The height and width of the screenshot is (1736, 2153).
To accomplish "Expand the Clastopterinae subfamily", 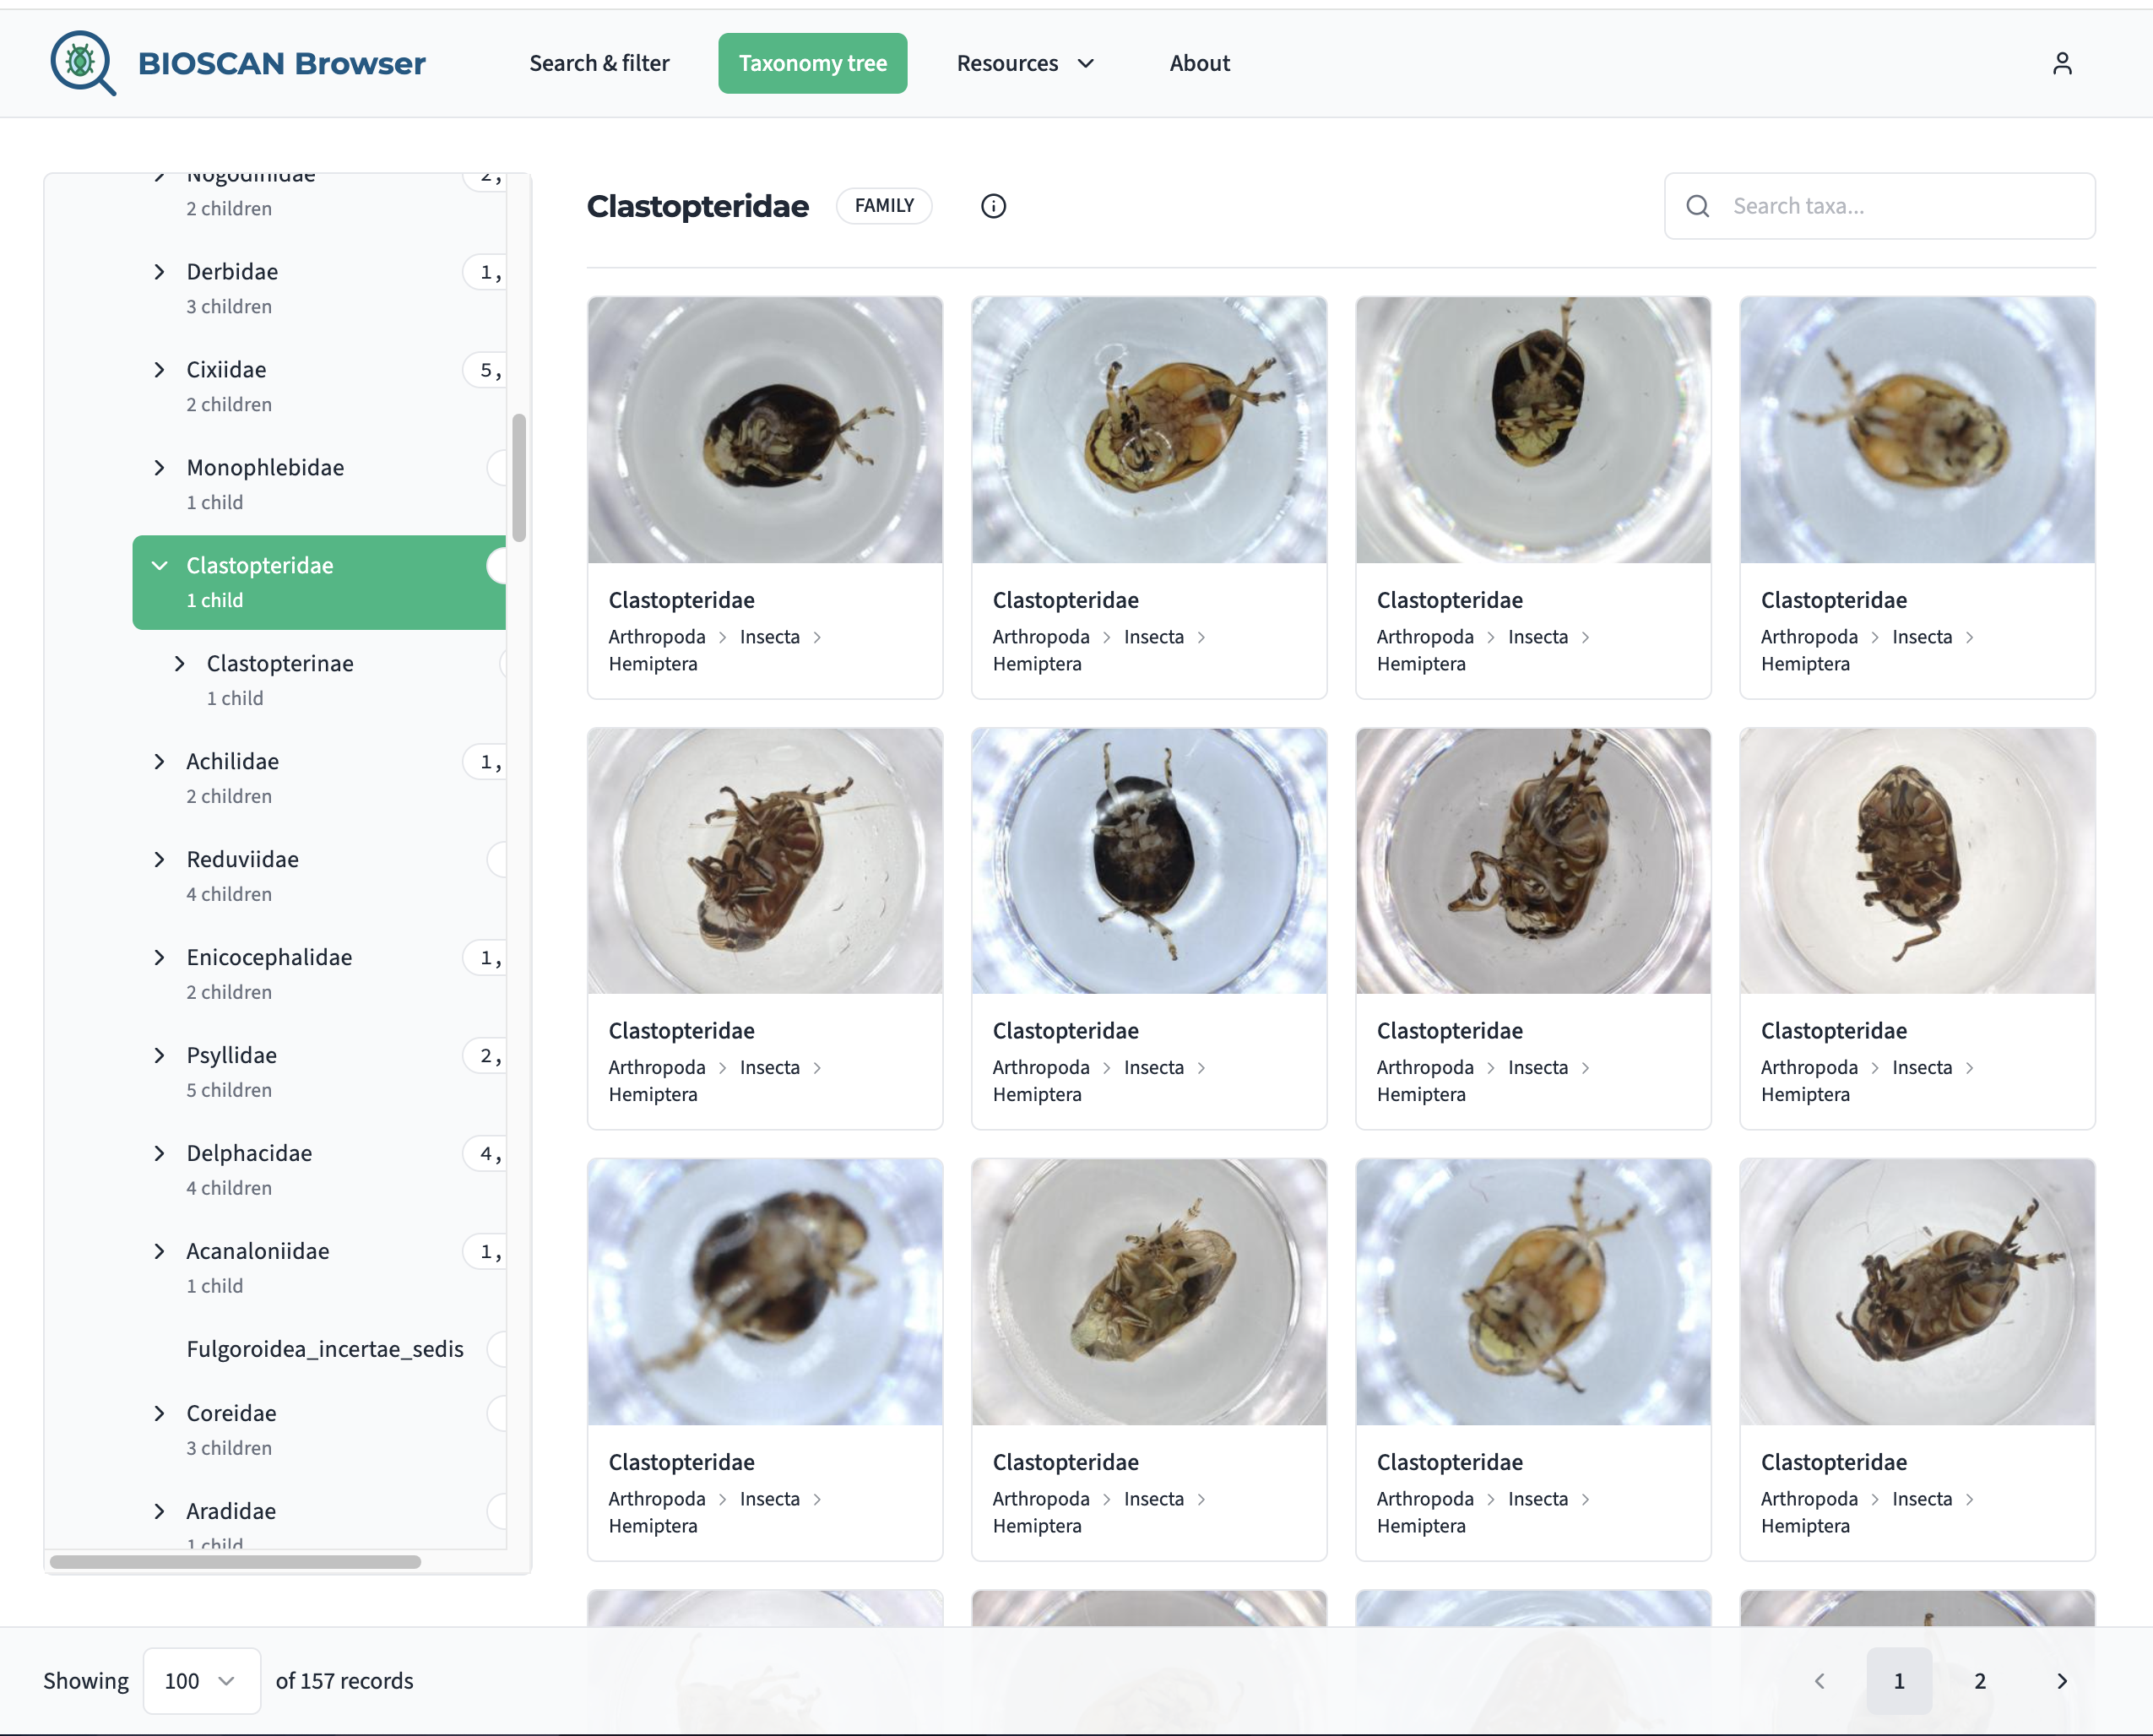I will 180,663.
